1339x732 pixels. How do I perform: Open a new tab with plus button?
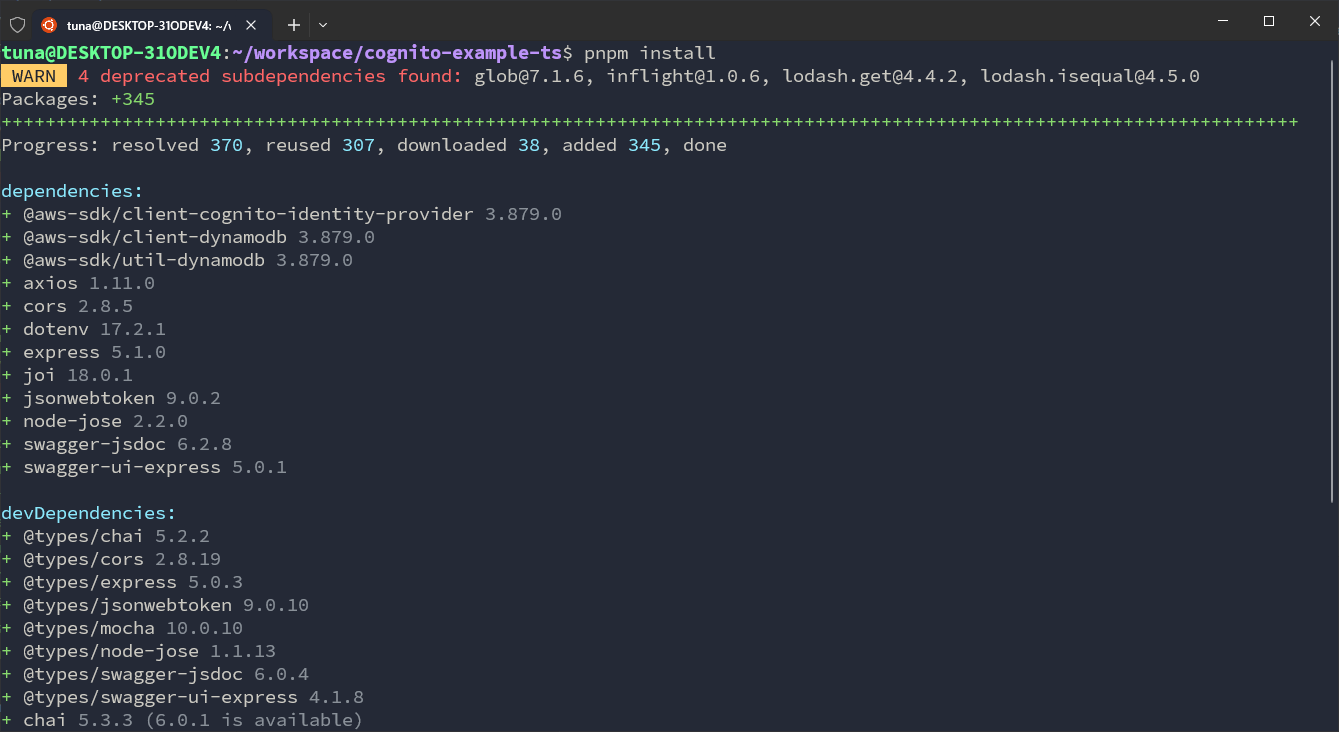[294, 24]
